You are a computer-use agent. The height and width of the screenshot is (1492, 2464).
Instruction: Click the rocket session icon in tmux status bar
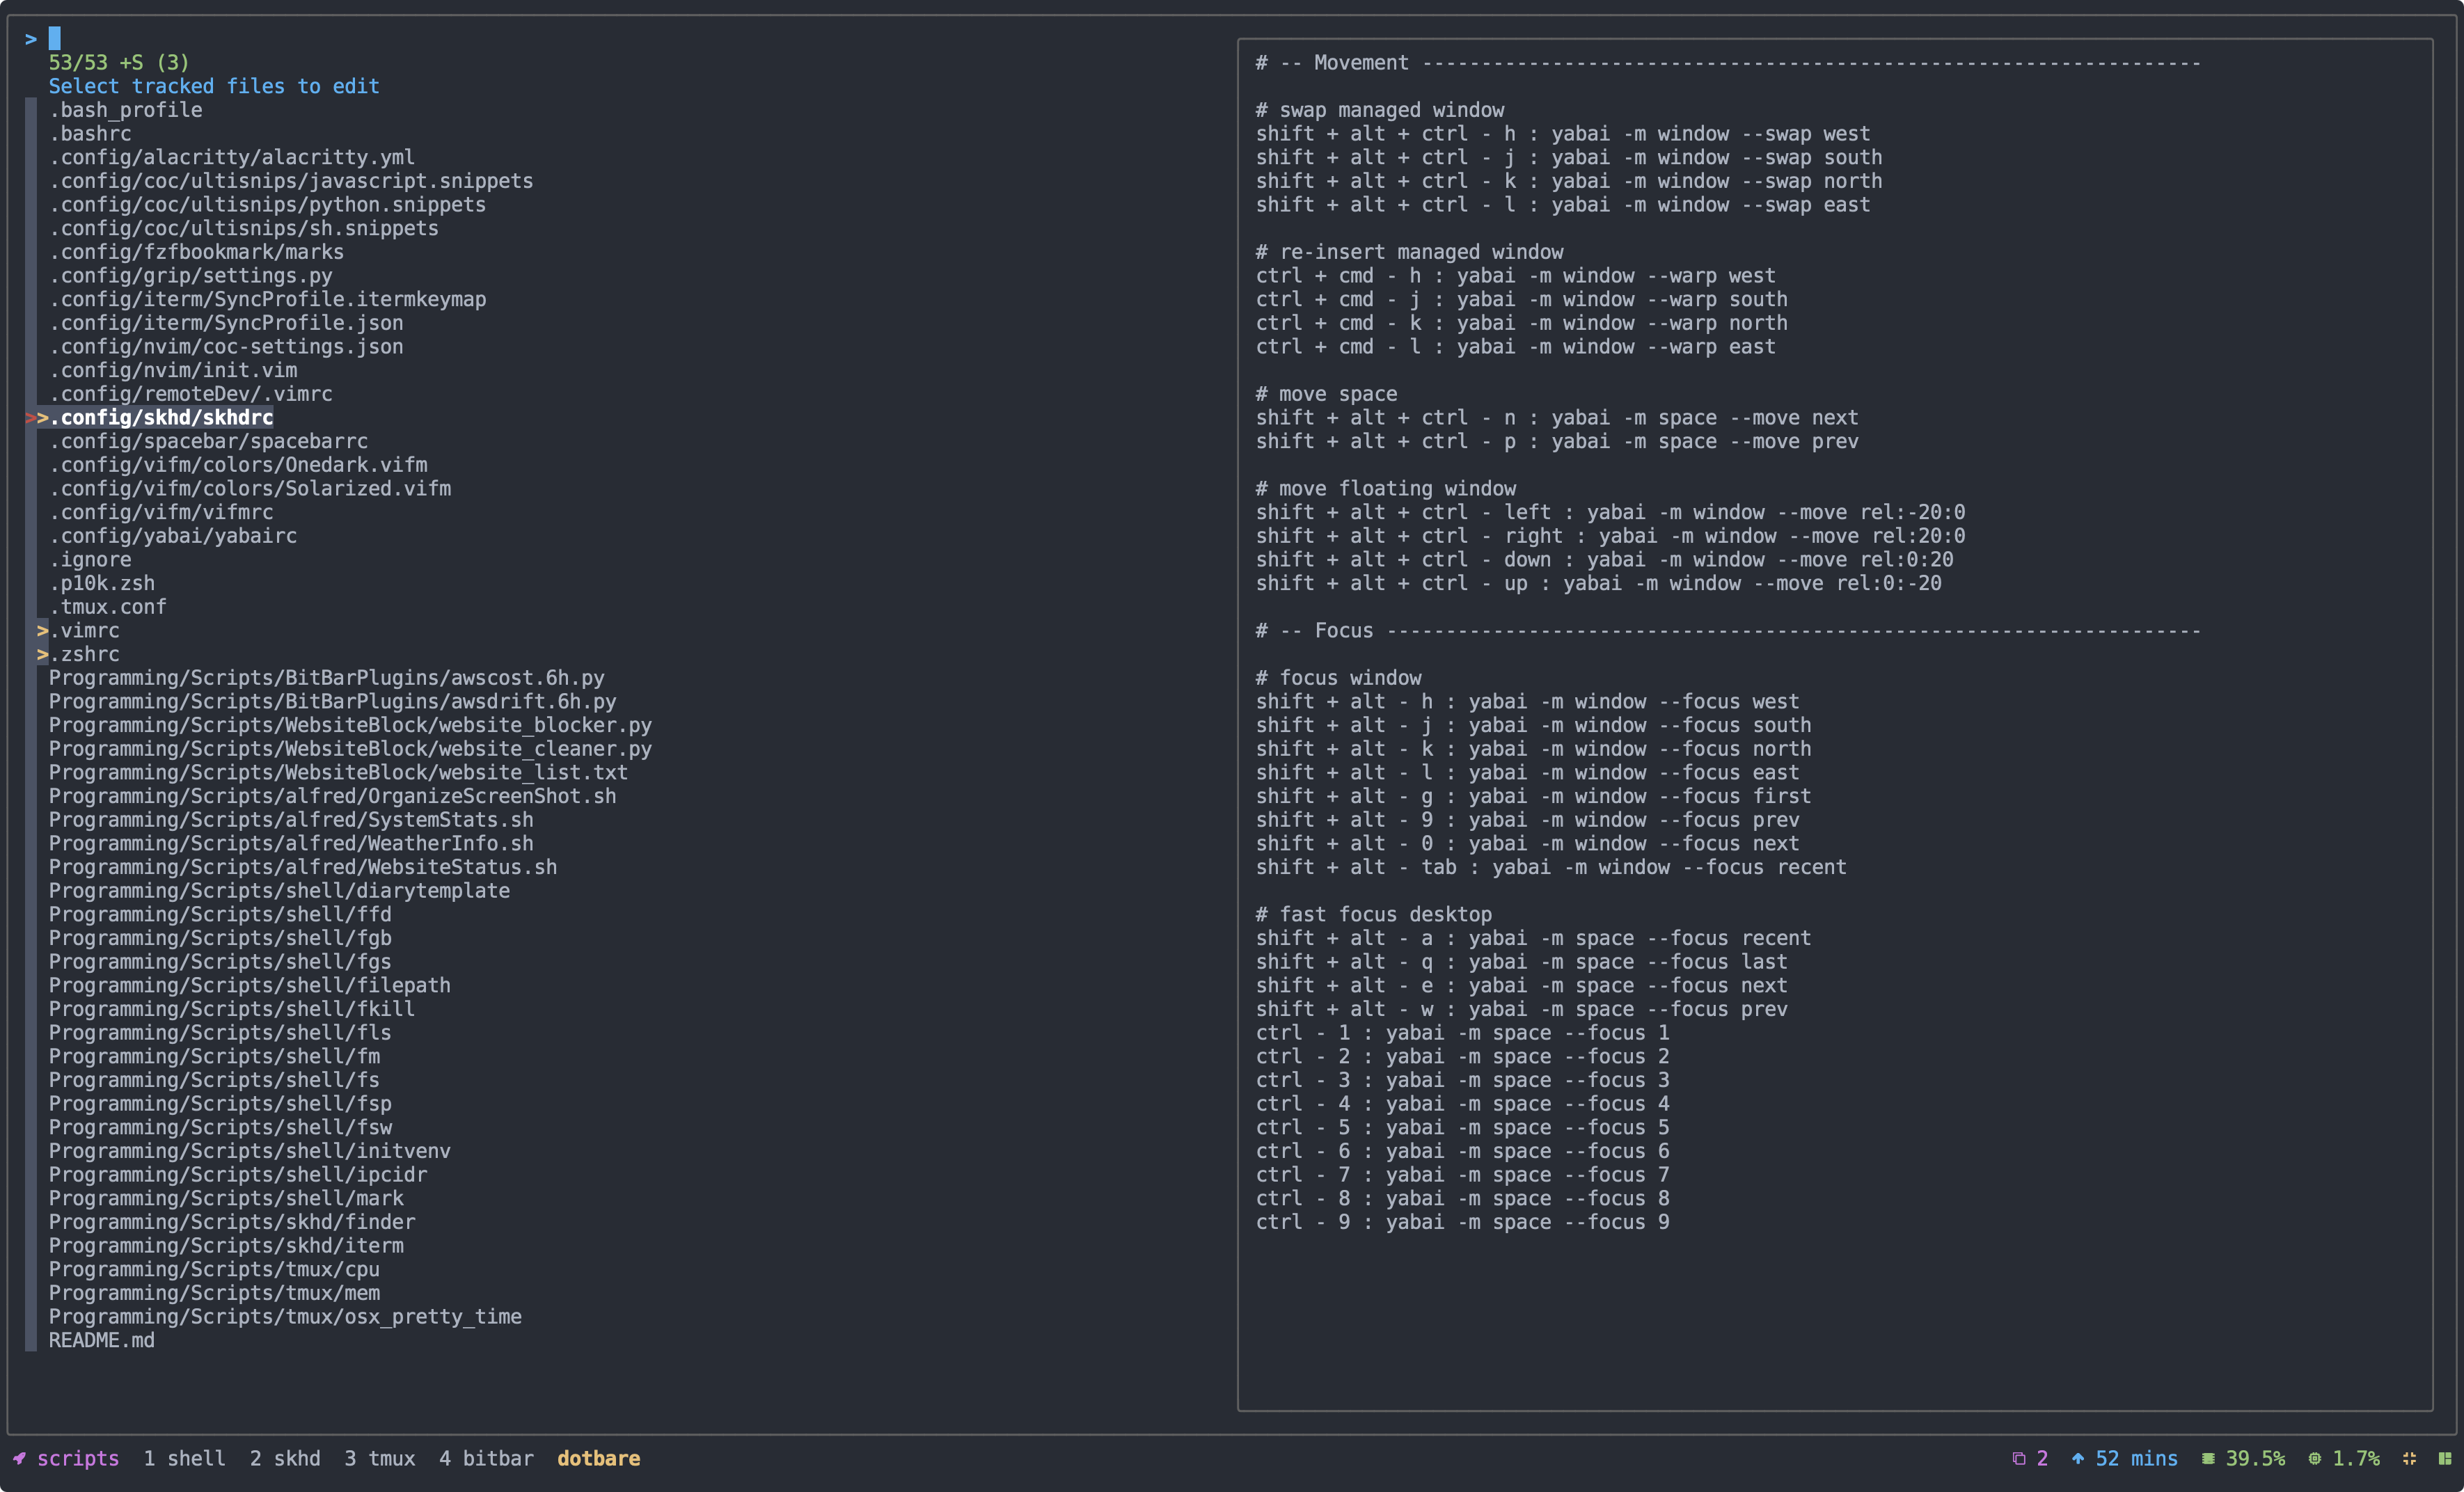[x=20, y=1458]
